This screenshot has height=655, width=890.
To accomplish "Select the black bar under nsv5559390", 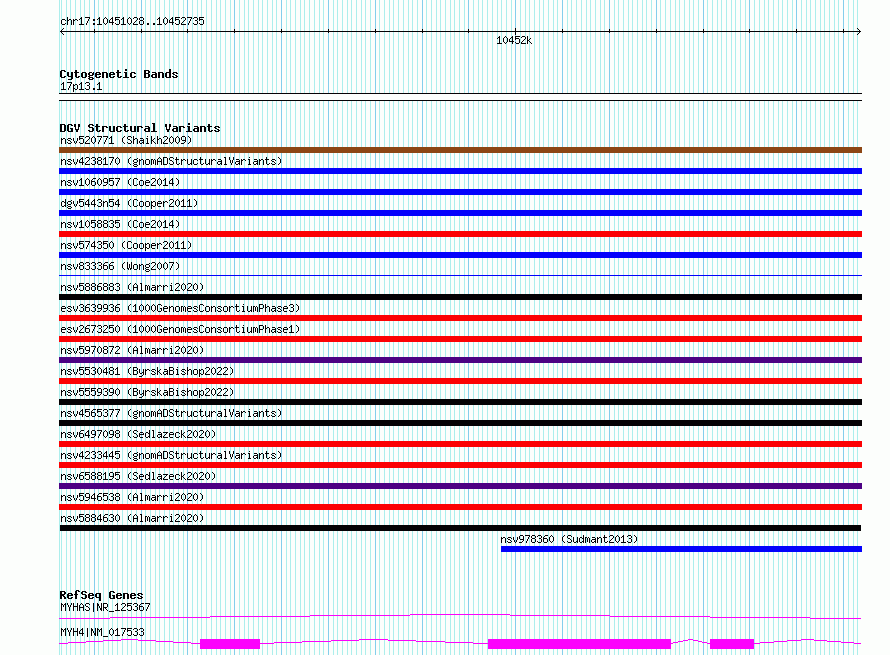I will 460,402.
